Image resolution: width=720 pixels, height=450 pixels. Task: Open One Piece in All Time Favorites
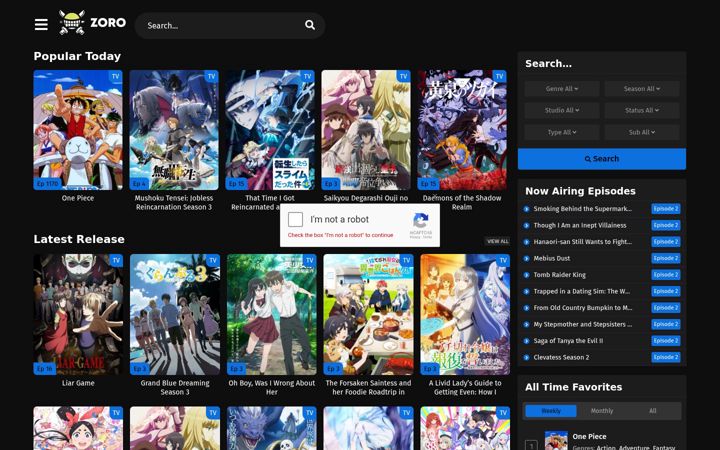point(589,436)
